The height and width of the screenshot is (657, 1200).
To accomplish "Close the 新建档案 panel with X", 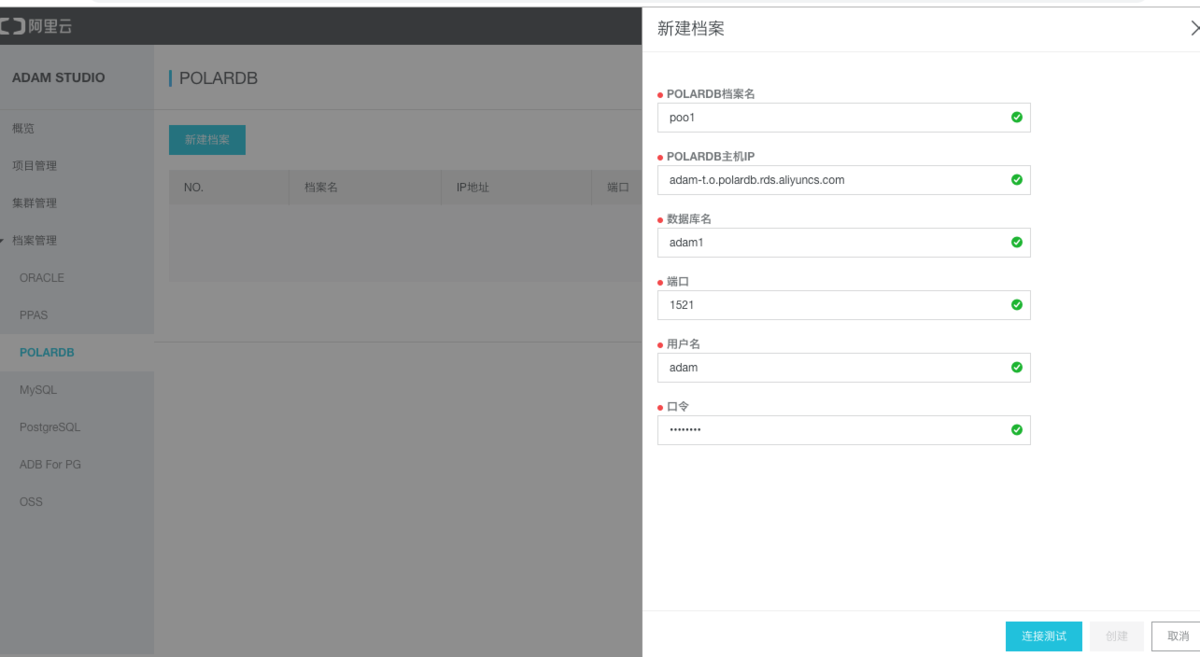I will [x=1195, y=29].
